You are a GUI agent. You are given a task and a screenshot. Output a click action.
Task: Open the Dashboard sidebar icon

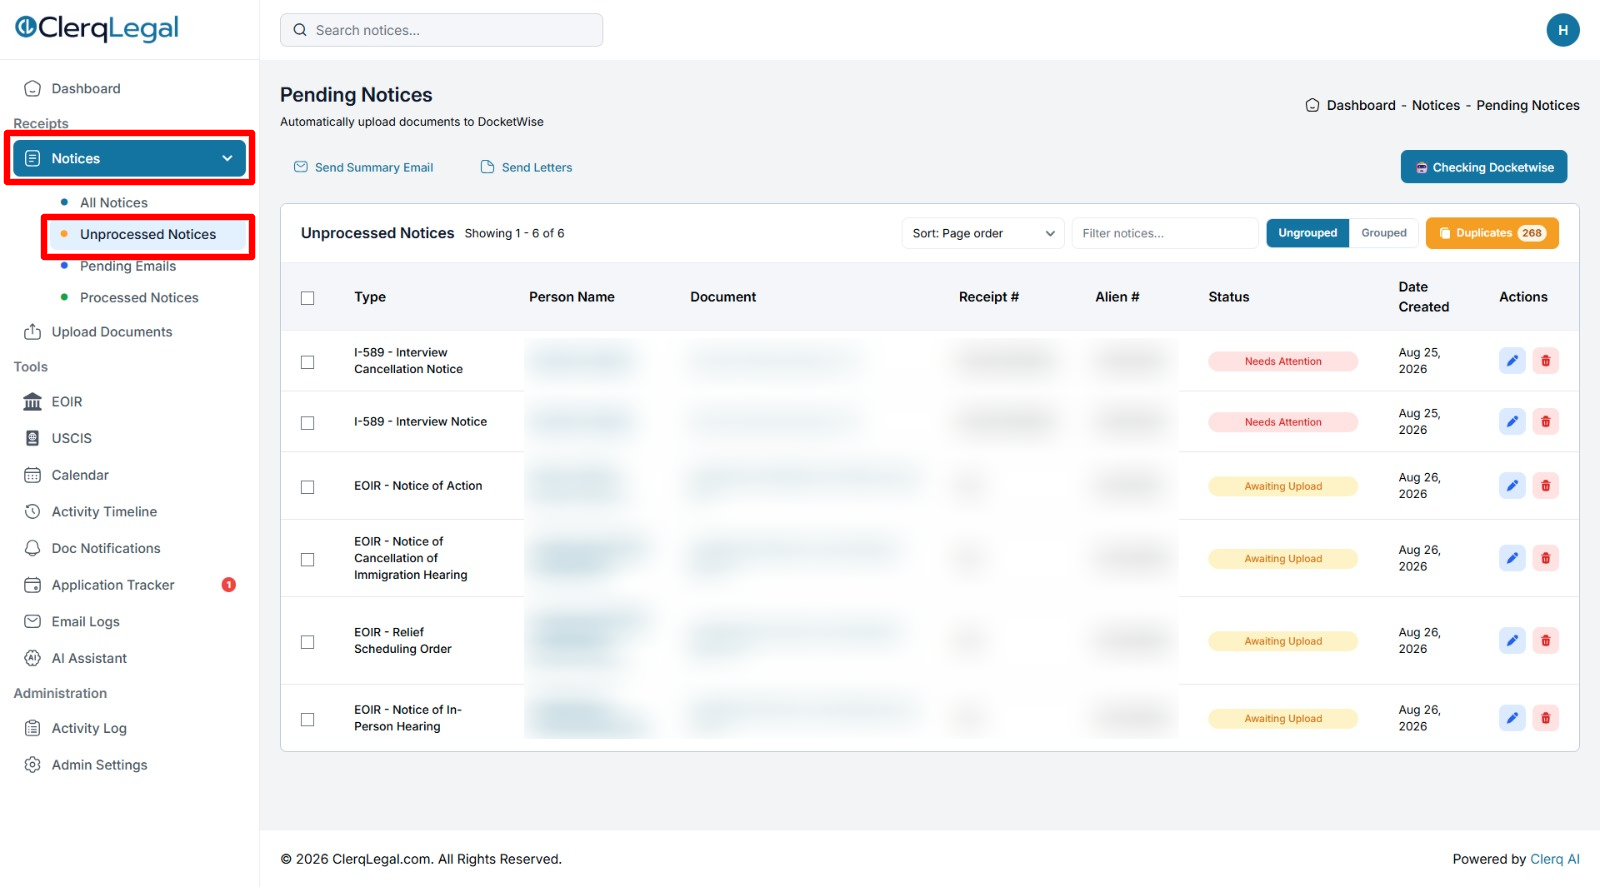(32, 88)
